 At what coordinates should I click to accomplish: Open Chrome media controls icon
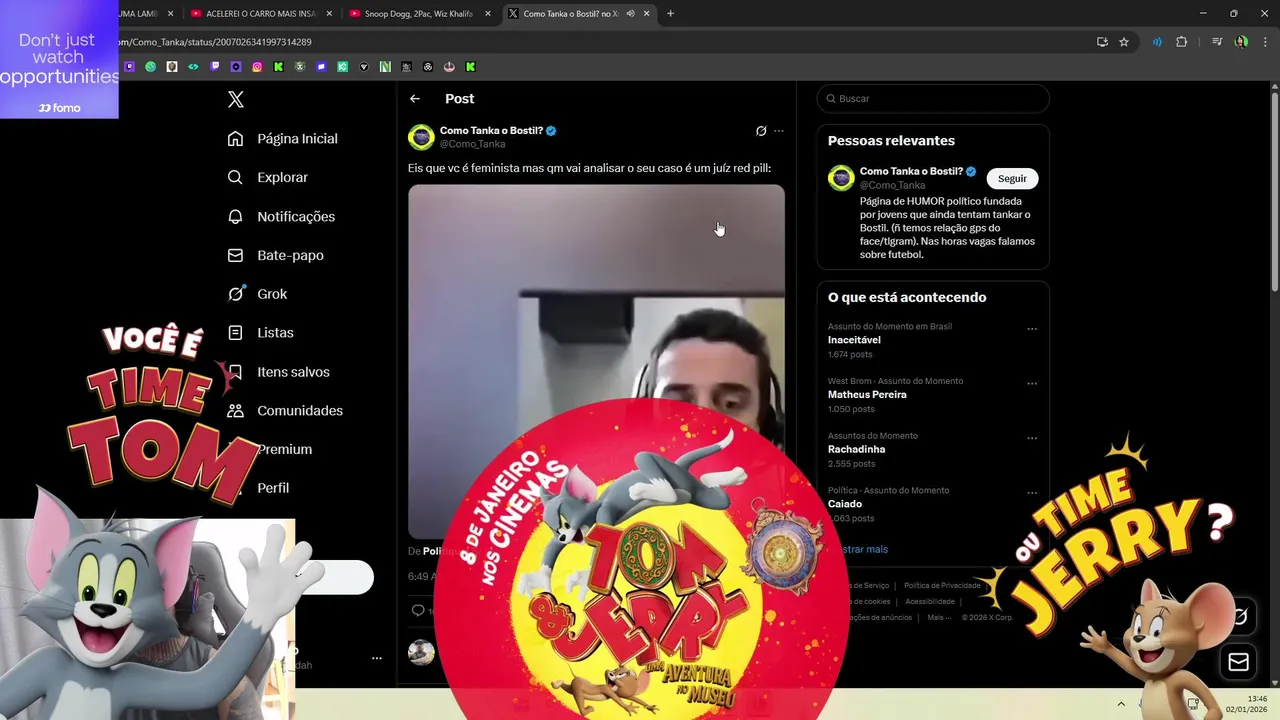(x=1217, y=42)
